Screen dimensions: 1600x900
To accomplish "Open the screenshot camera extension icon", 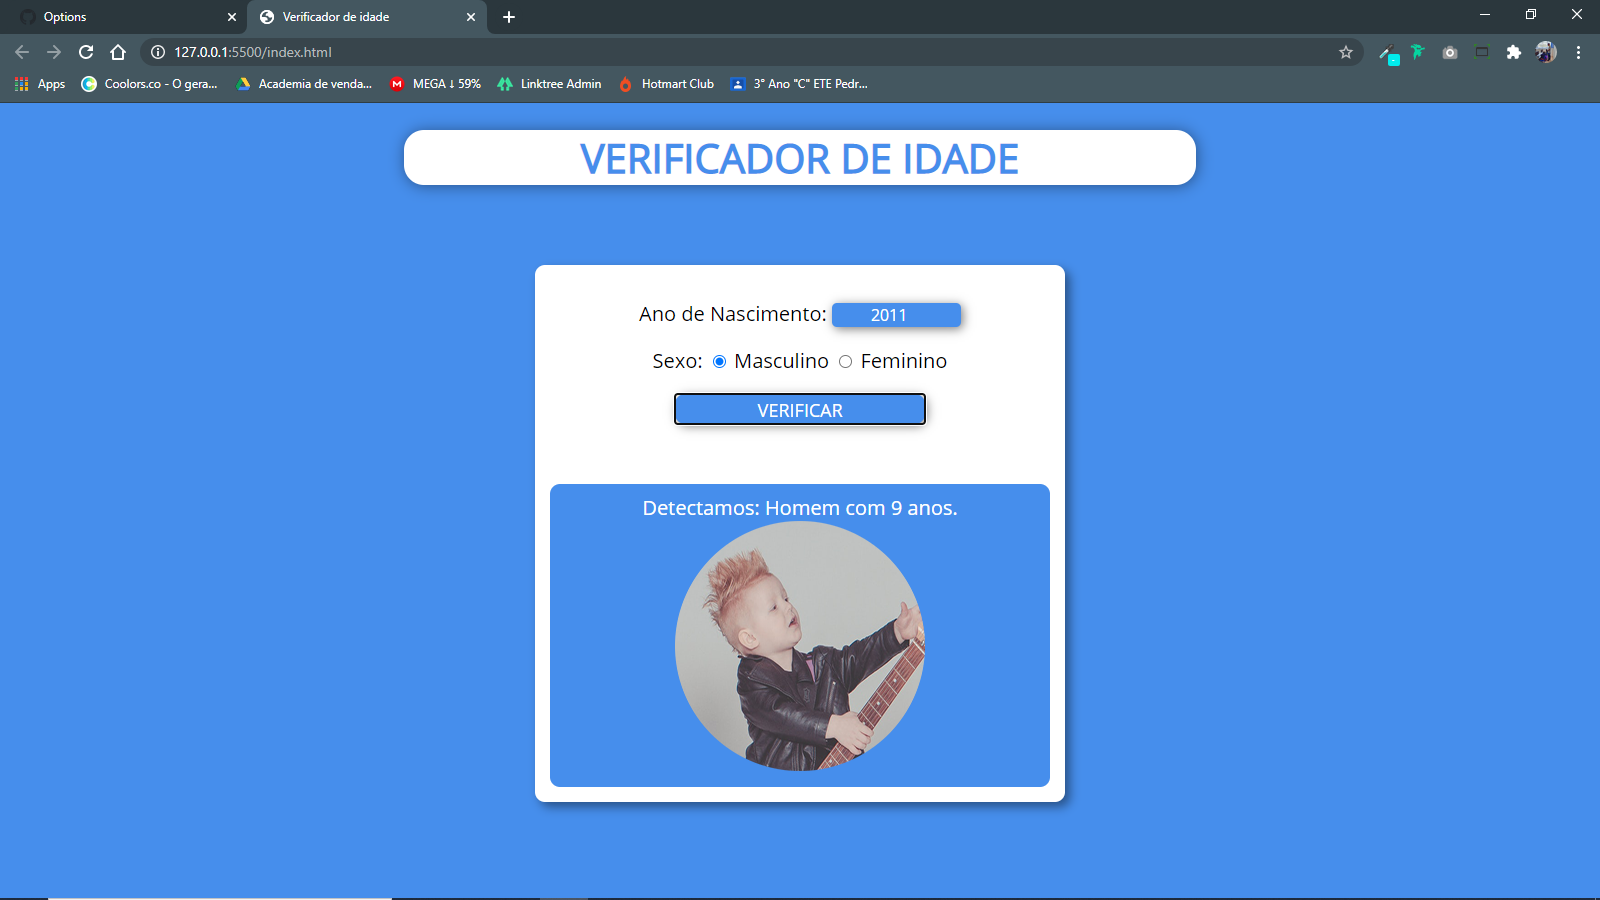I will [x=1449, y=53].
